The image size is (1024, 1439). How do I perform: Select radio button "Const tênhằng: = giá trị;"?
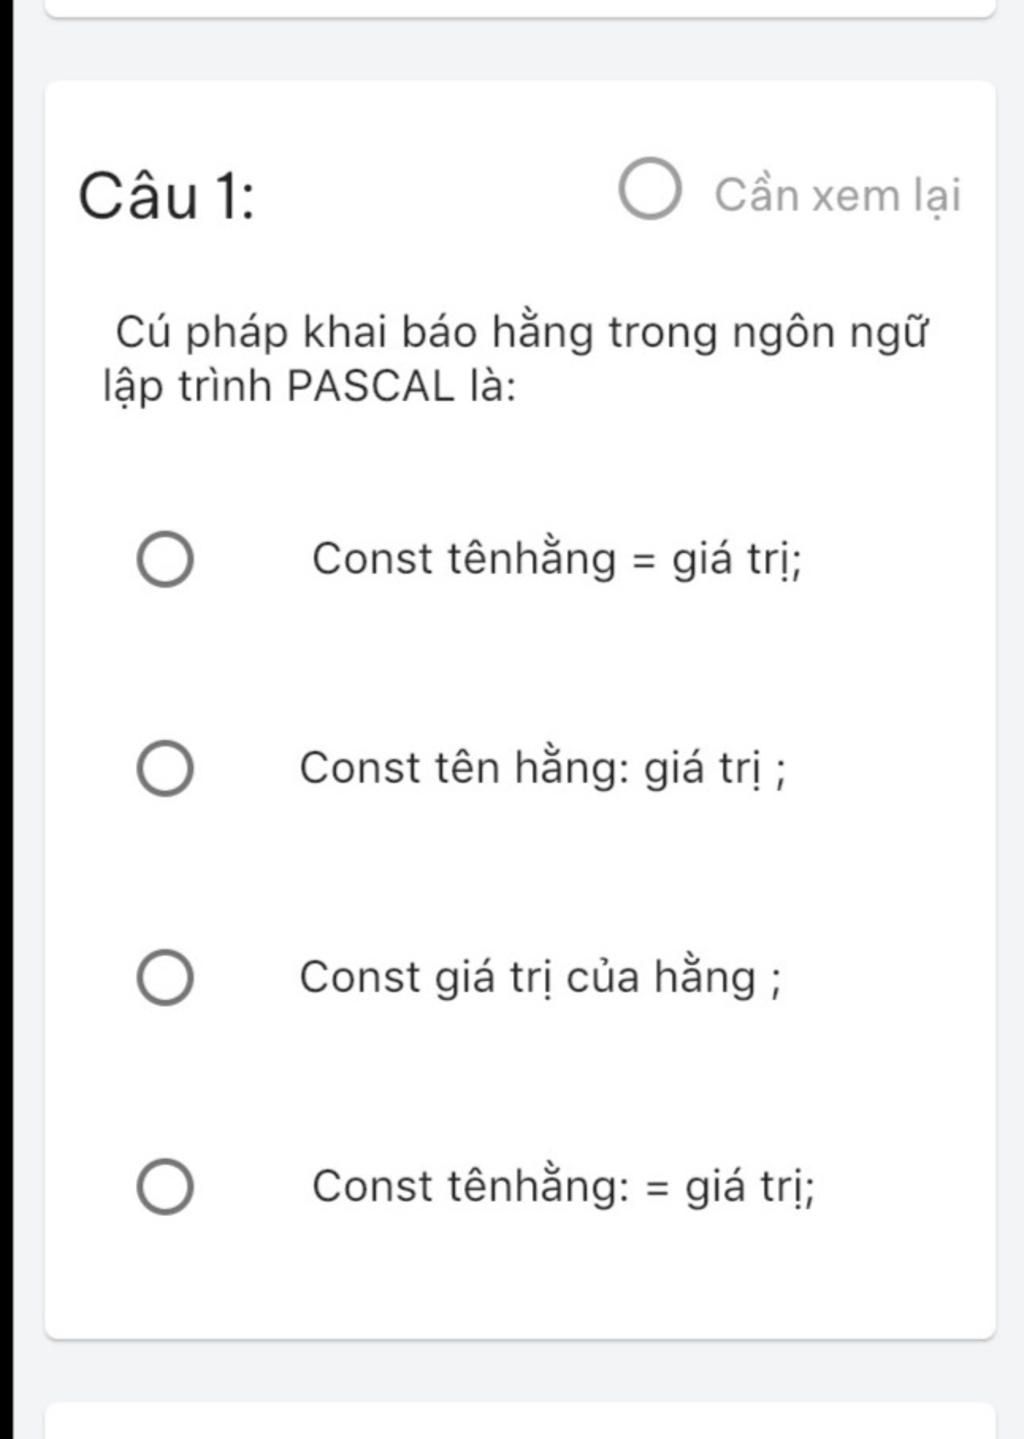coord(165,1187)
